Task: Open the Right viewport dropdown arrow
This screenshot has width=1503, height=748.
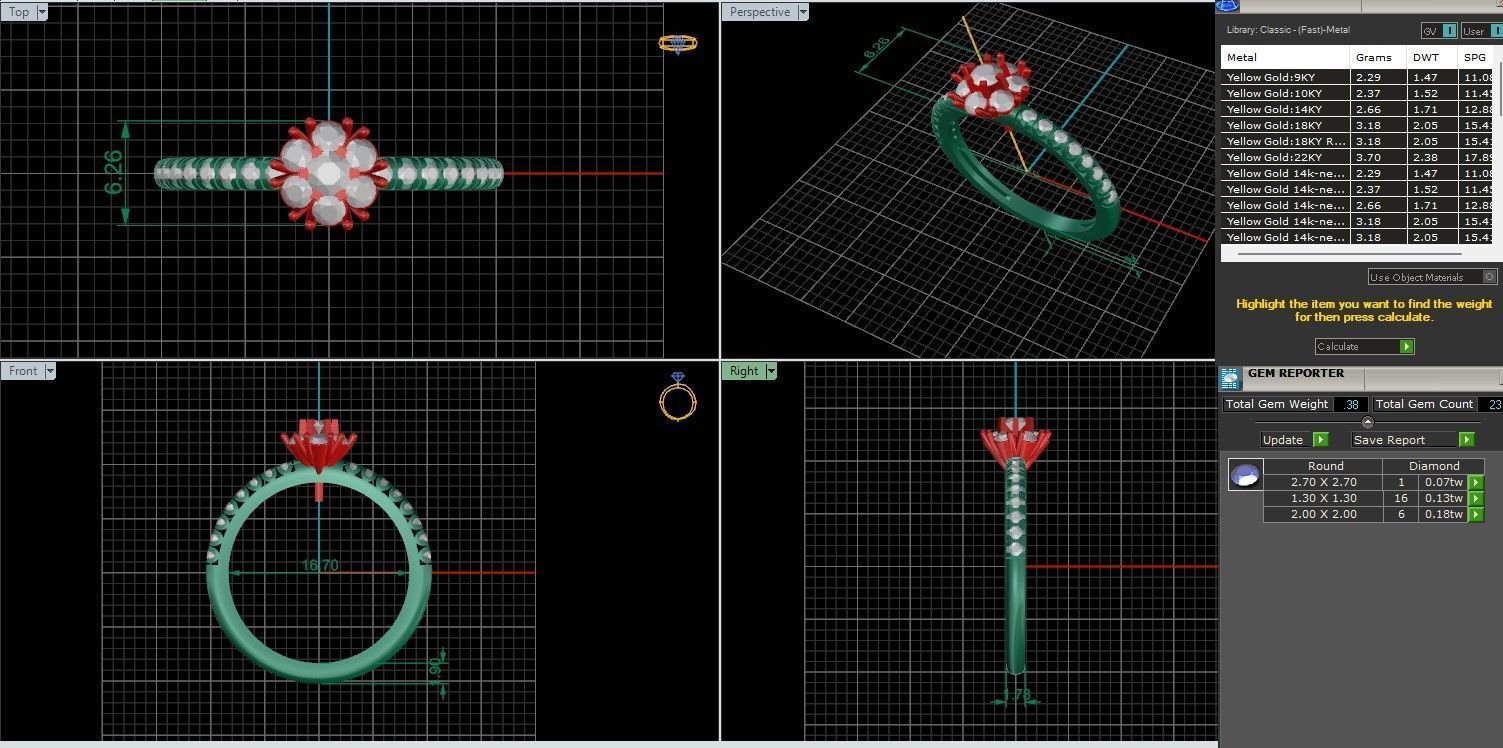Action: pyautogui.click(x=771, y=371)
